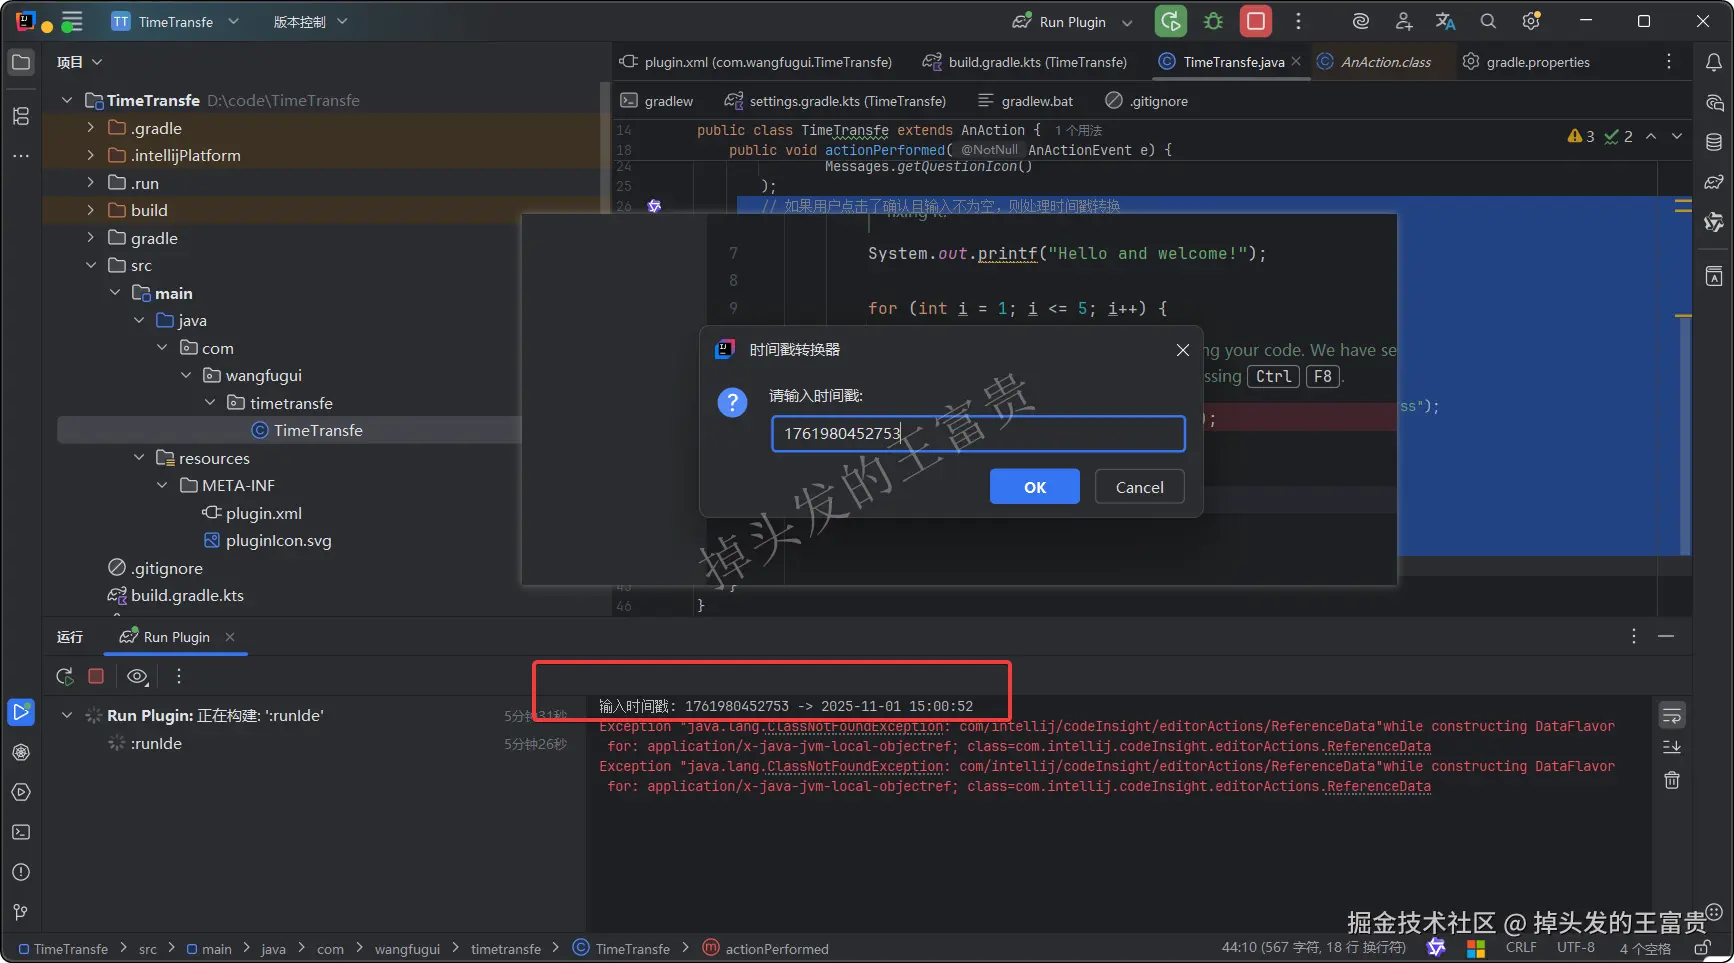Collapse the src folder
The height and width of the screenshot is (963, 1734).
click(x=91, y=265)
